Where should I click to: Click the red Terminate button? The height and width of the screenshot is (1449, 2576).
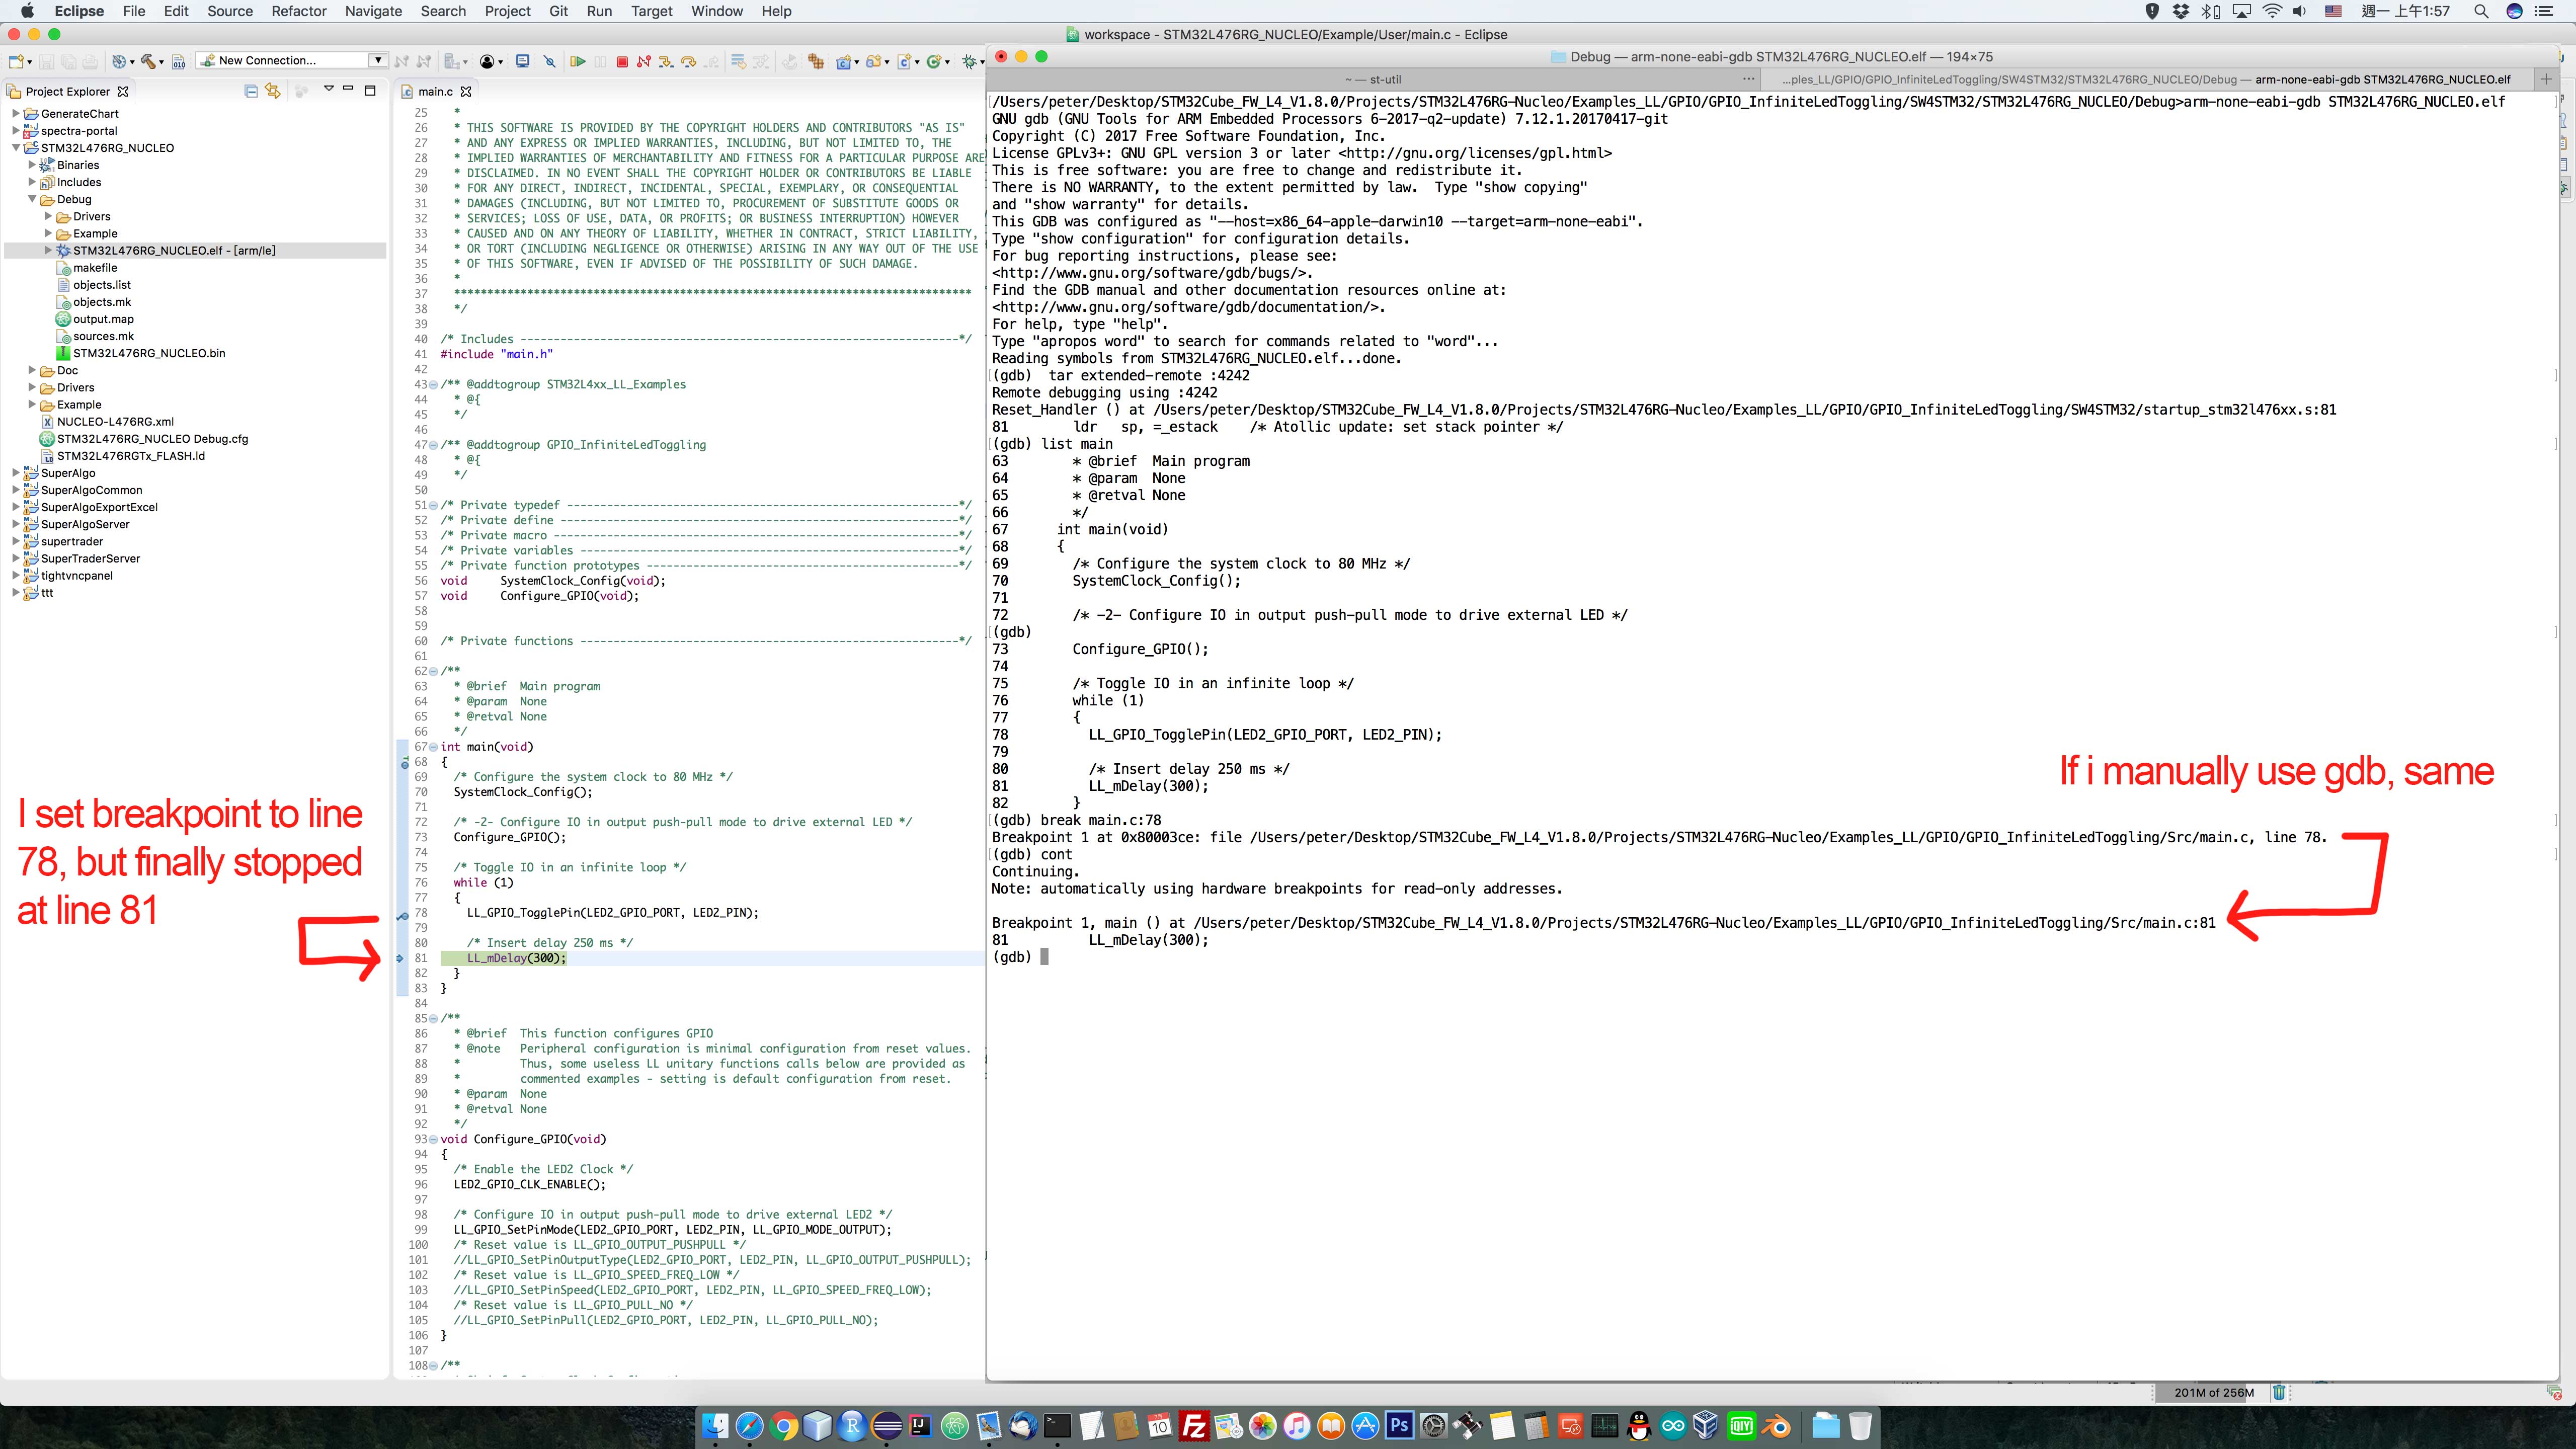click(622, 62)
